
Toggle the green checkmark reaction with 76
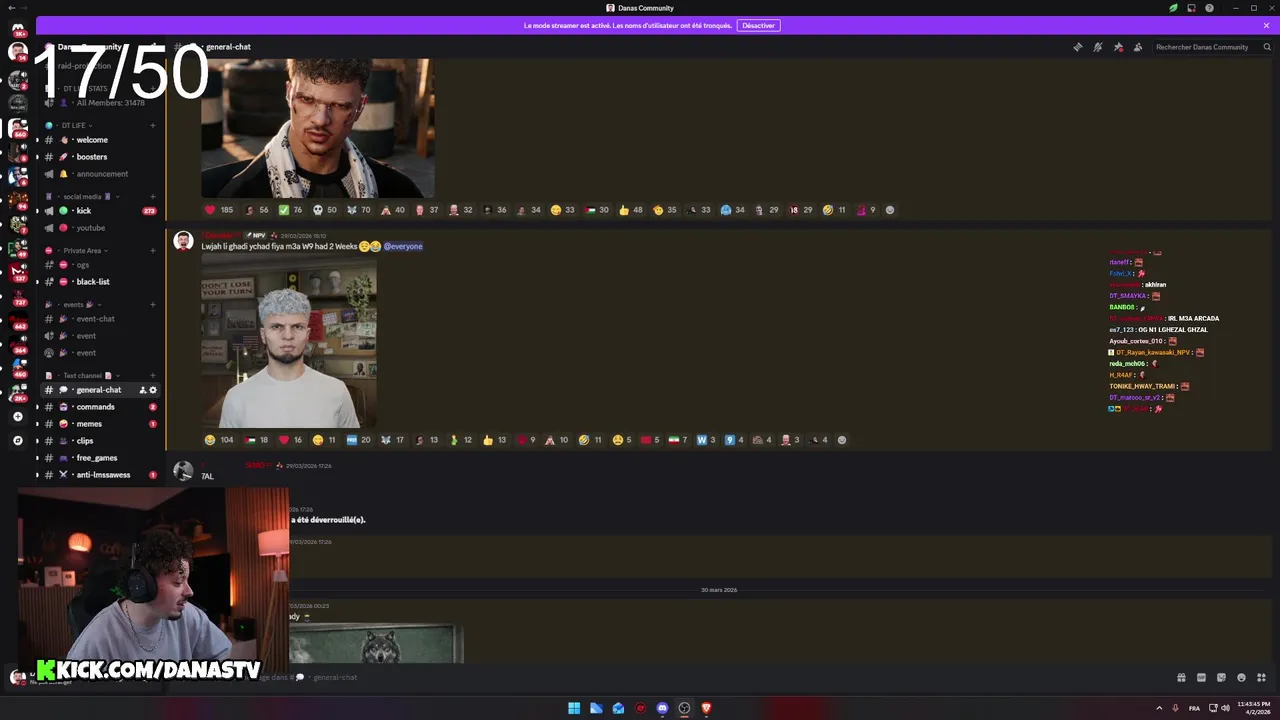(x=291, y=210)
